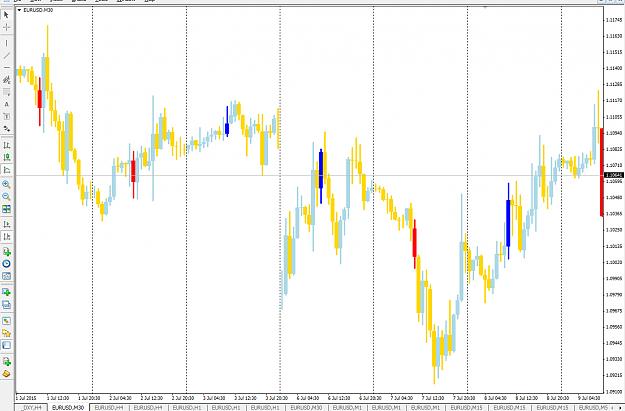
Task: Create a New Chart
Action: [x=6, y=292]
